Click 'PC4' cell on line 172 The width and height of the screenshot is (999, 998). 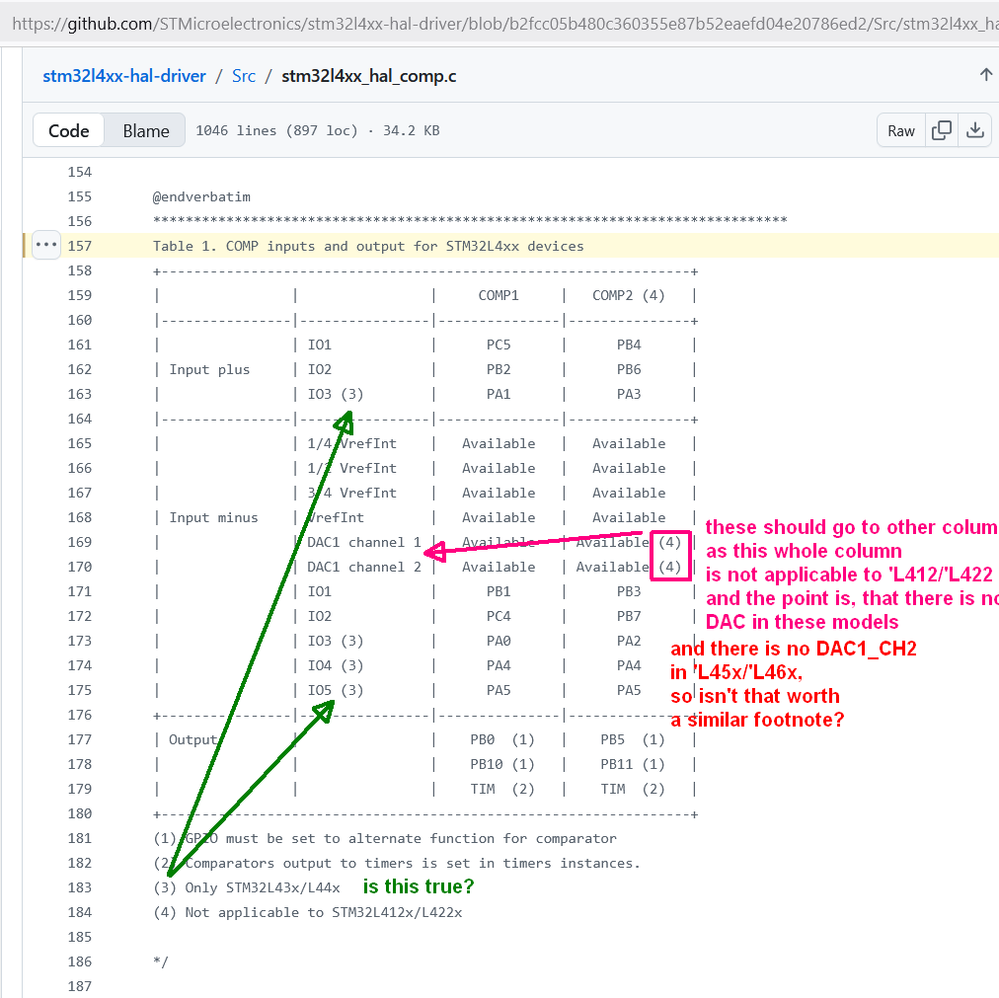tap(498, 616)
